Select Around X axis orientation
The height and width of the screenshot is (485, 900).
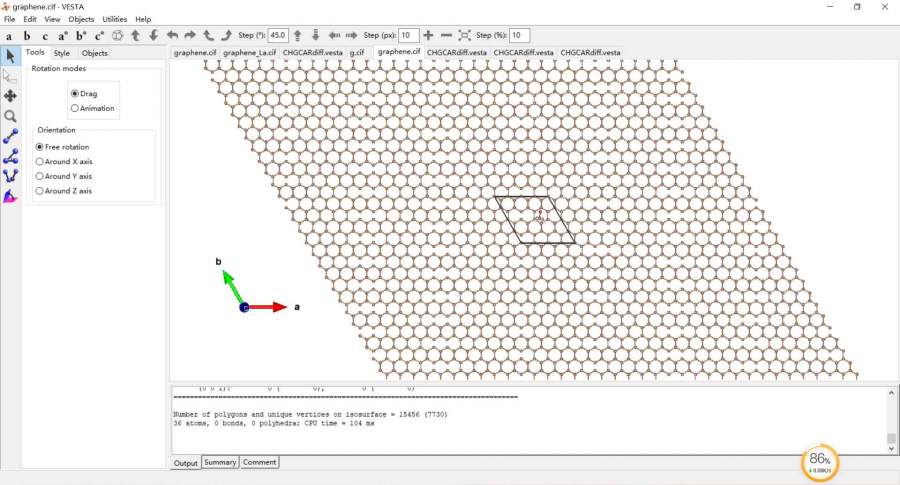point(40,161)
